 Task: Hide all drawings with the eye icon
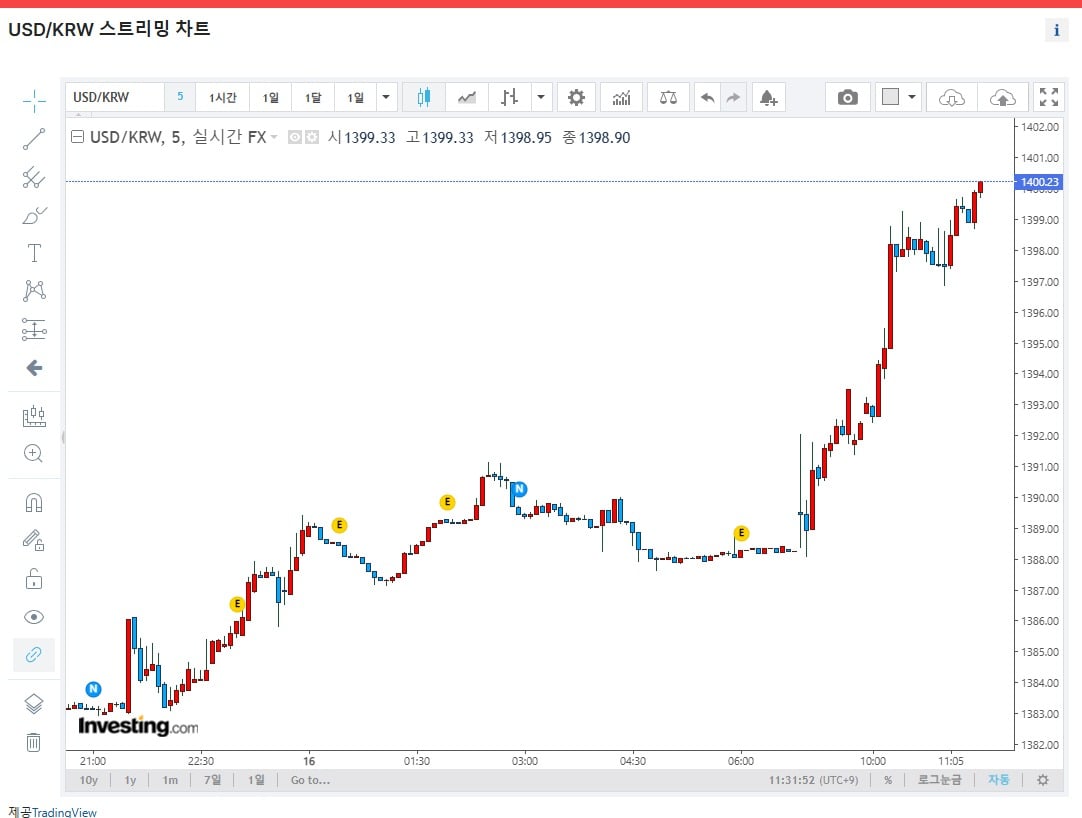click(x=34, y=616)
